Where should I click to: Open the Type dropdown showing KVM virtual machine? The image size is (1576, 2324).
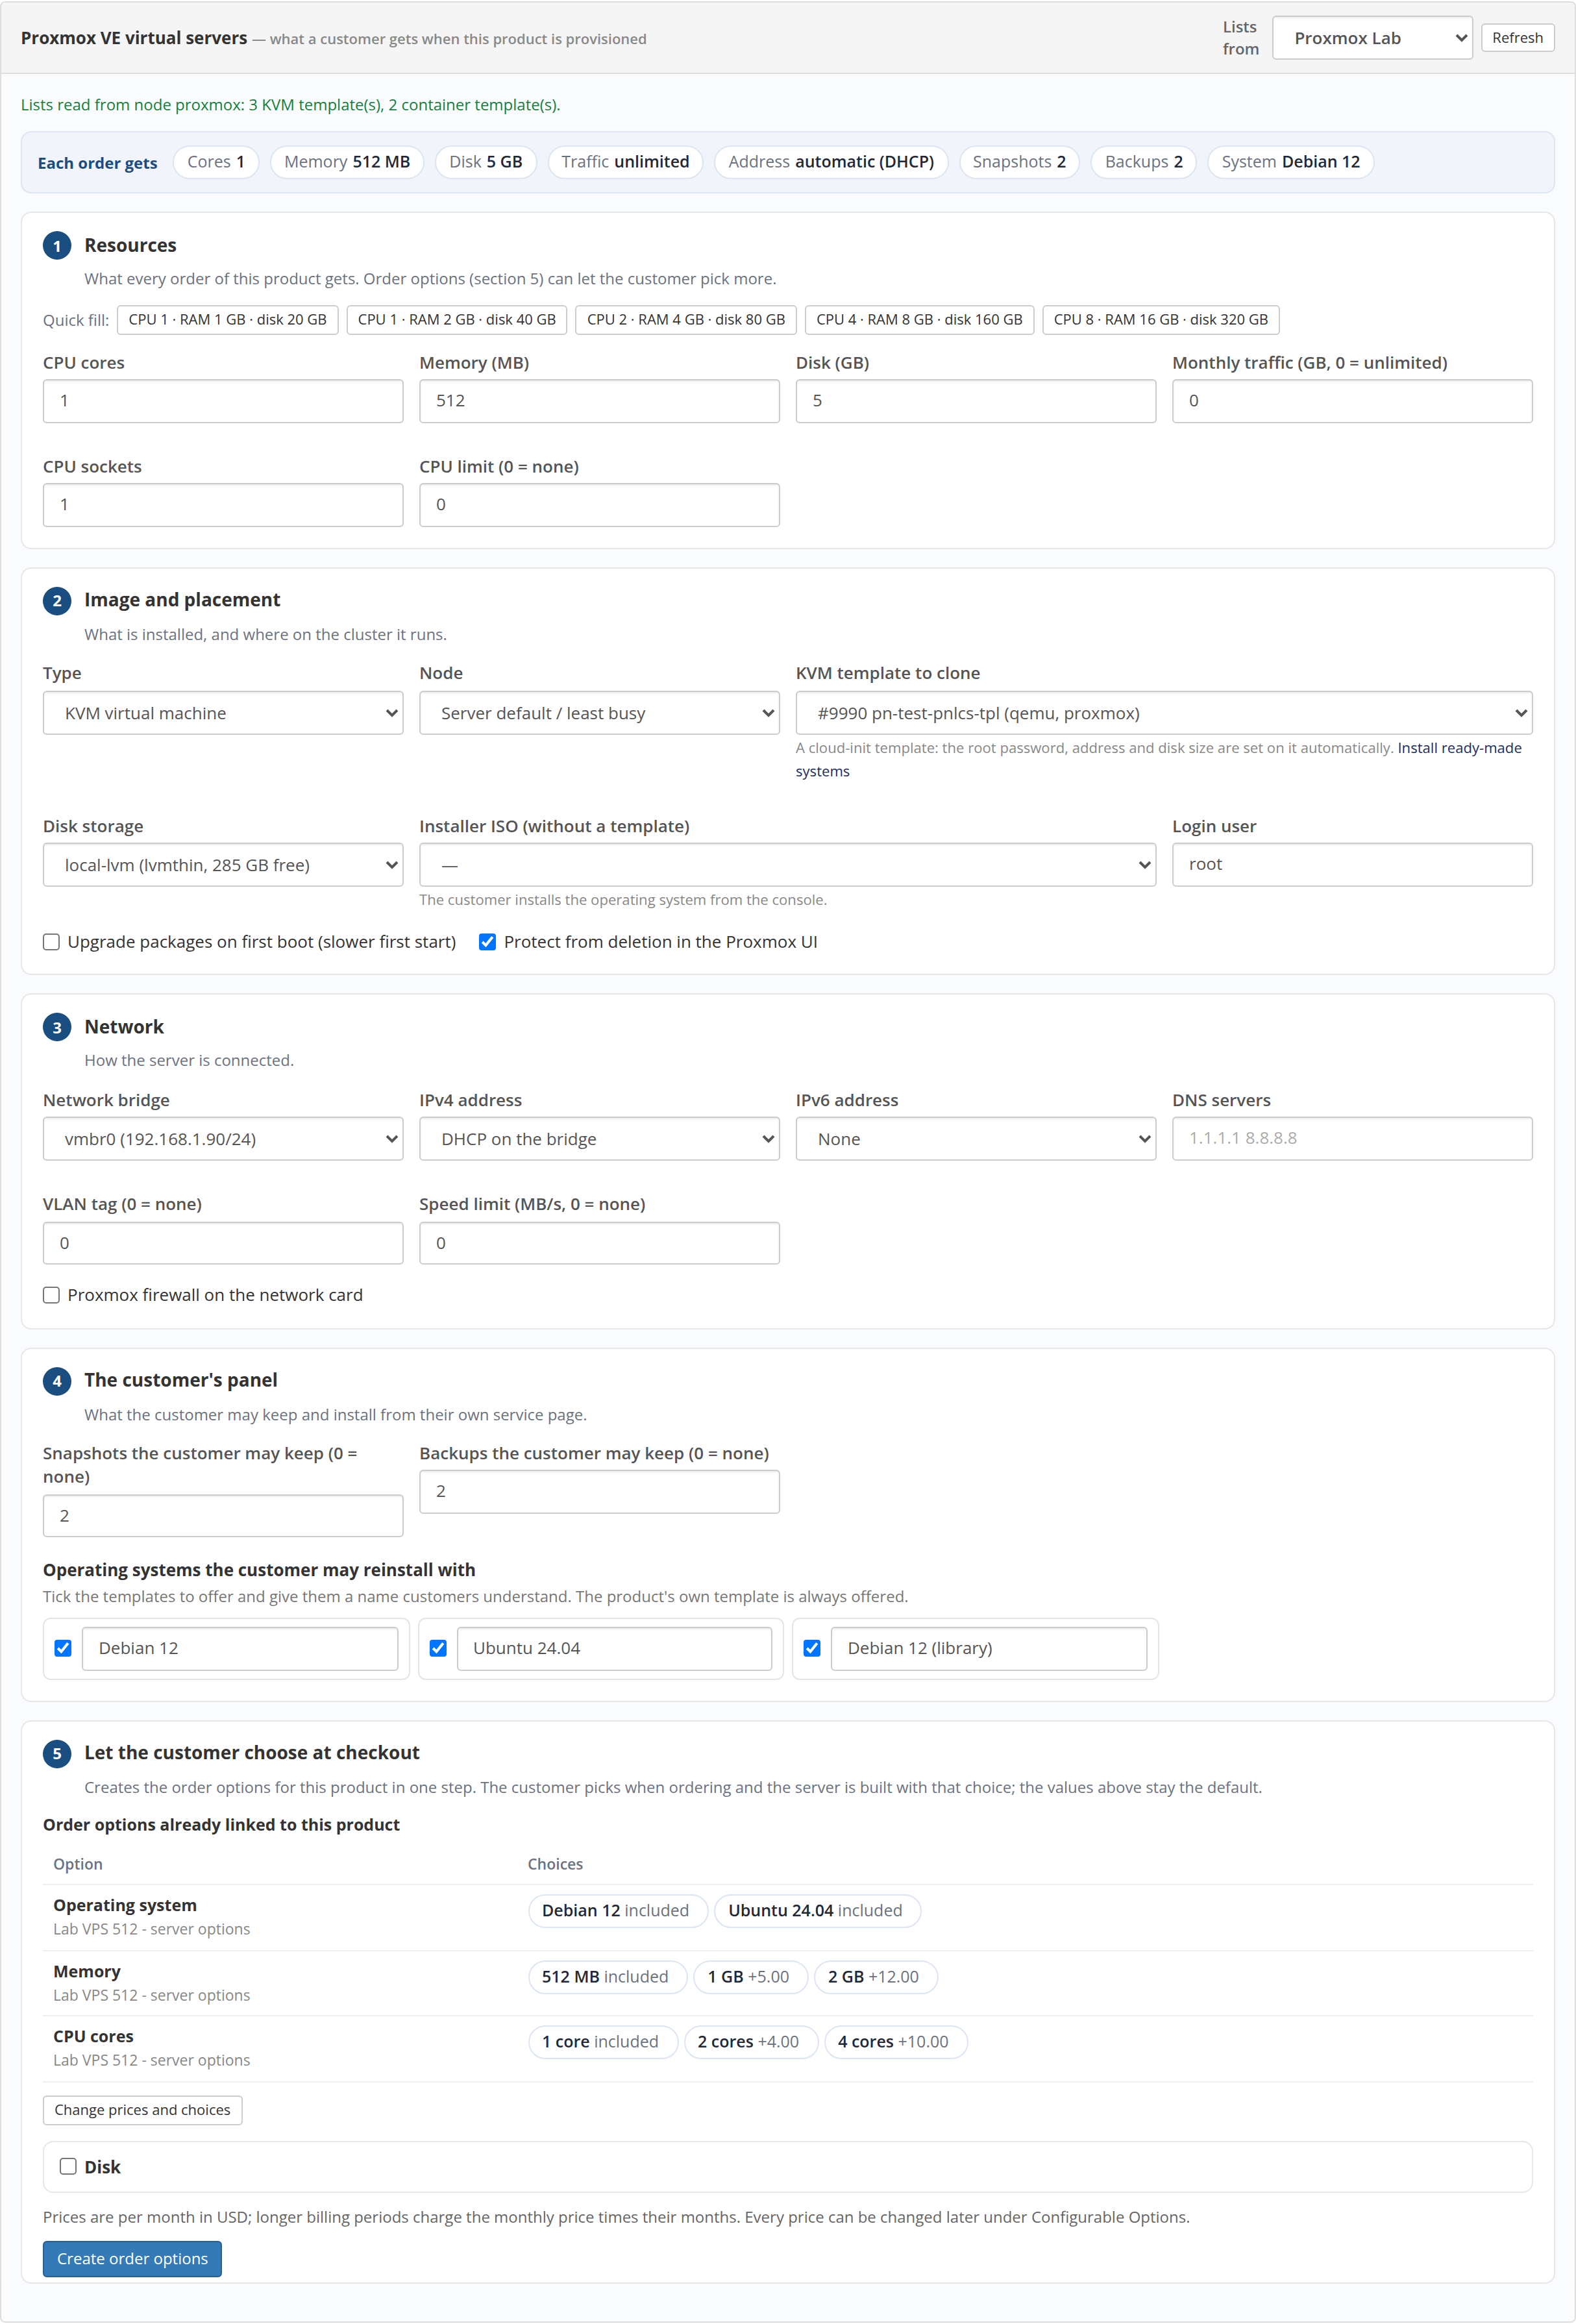click(223, 713)
